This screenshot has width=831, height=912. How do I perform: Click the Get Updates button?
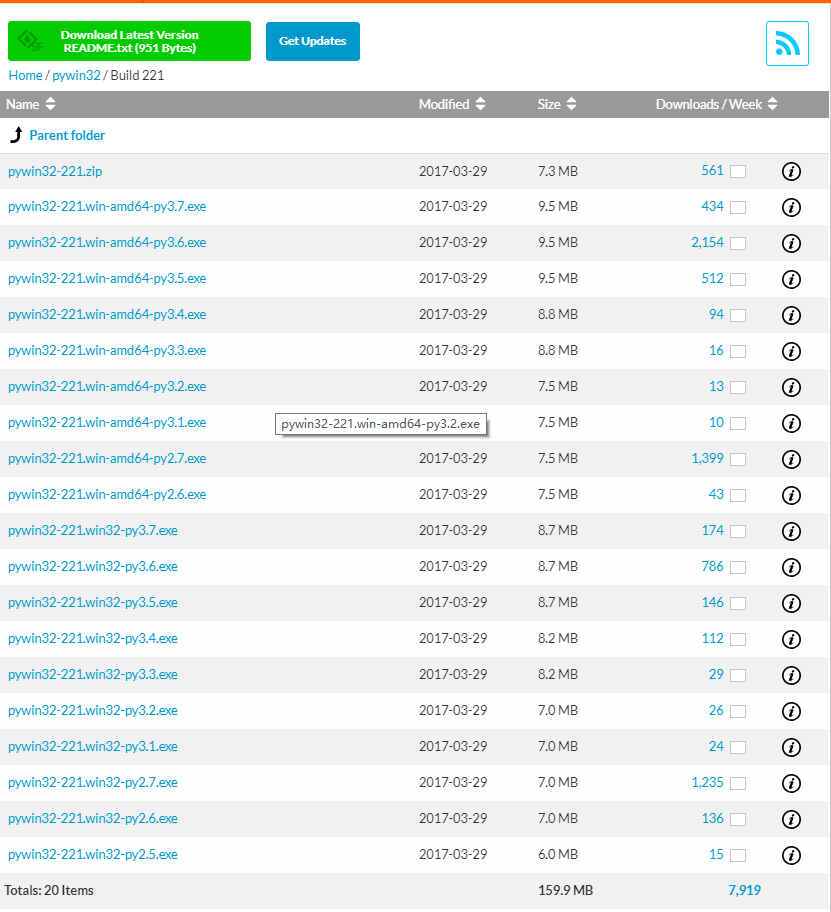click(x=313, y=41)
